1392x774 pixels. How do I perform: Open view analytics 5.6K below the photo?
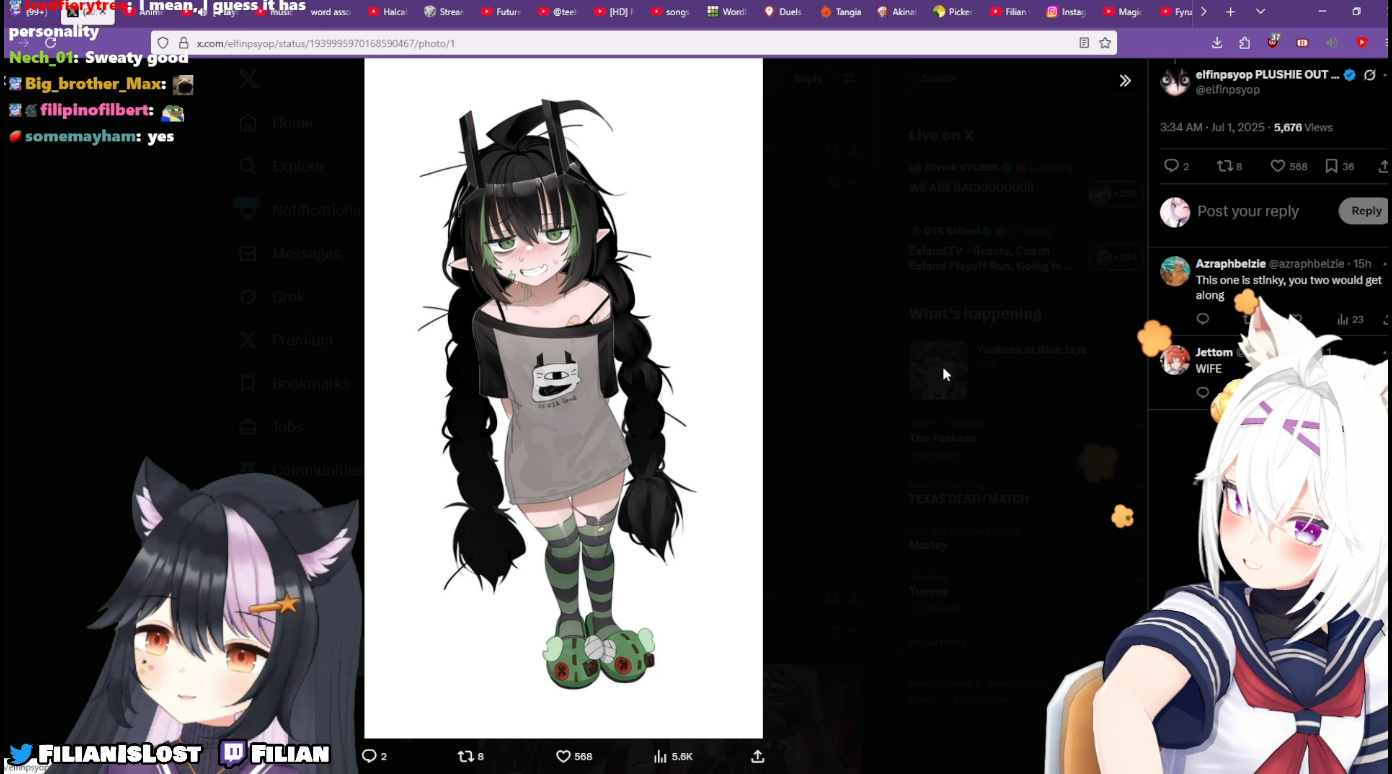(x=673, y=756)
